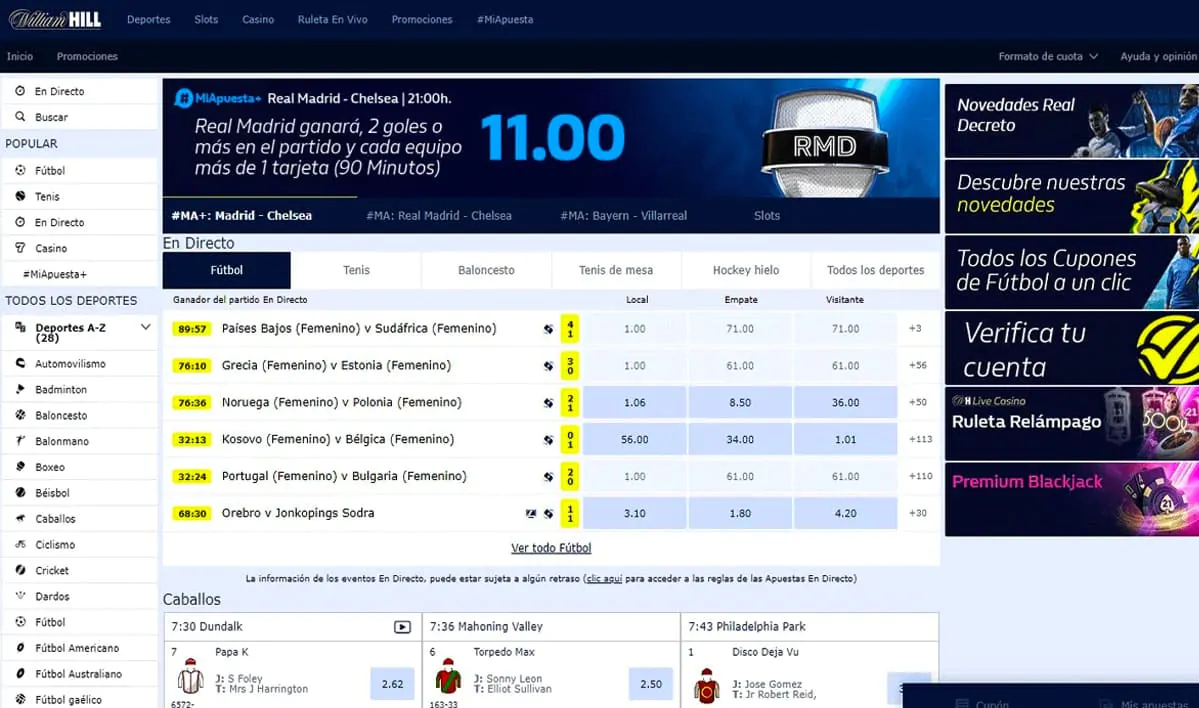Click the Baloncesto sidebar icon

(21, 415)
